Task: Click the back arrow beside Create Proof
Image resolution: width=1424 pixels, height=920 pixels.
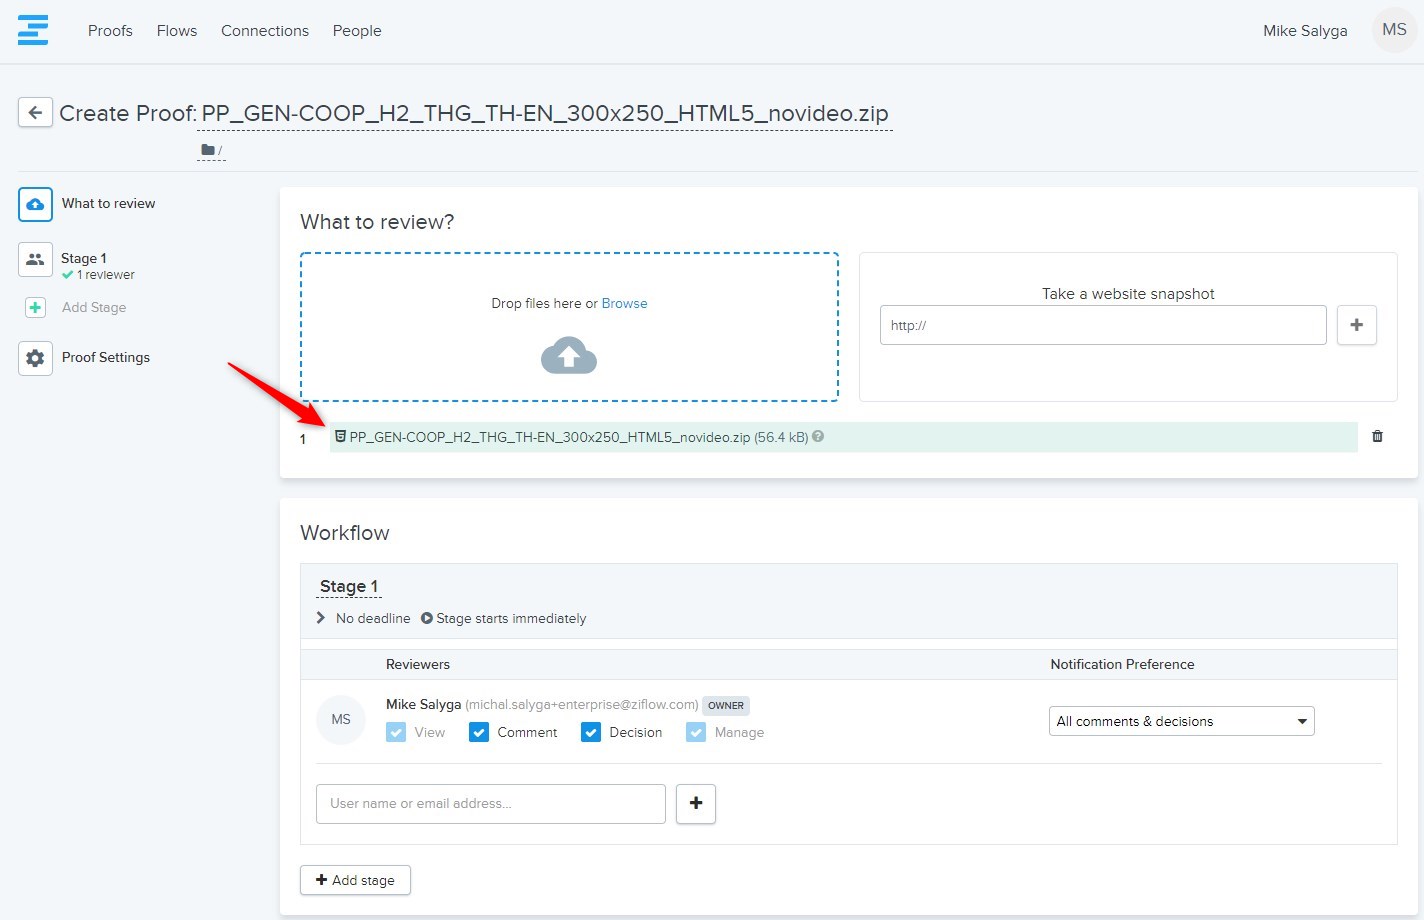Action: point(35,112)
